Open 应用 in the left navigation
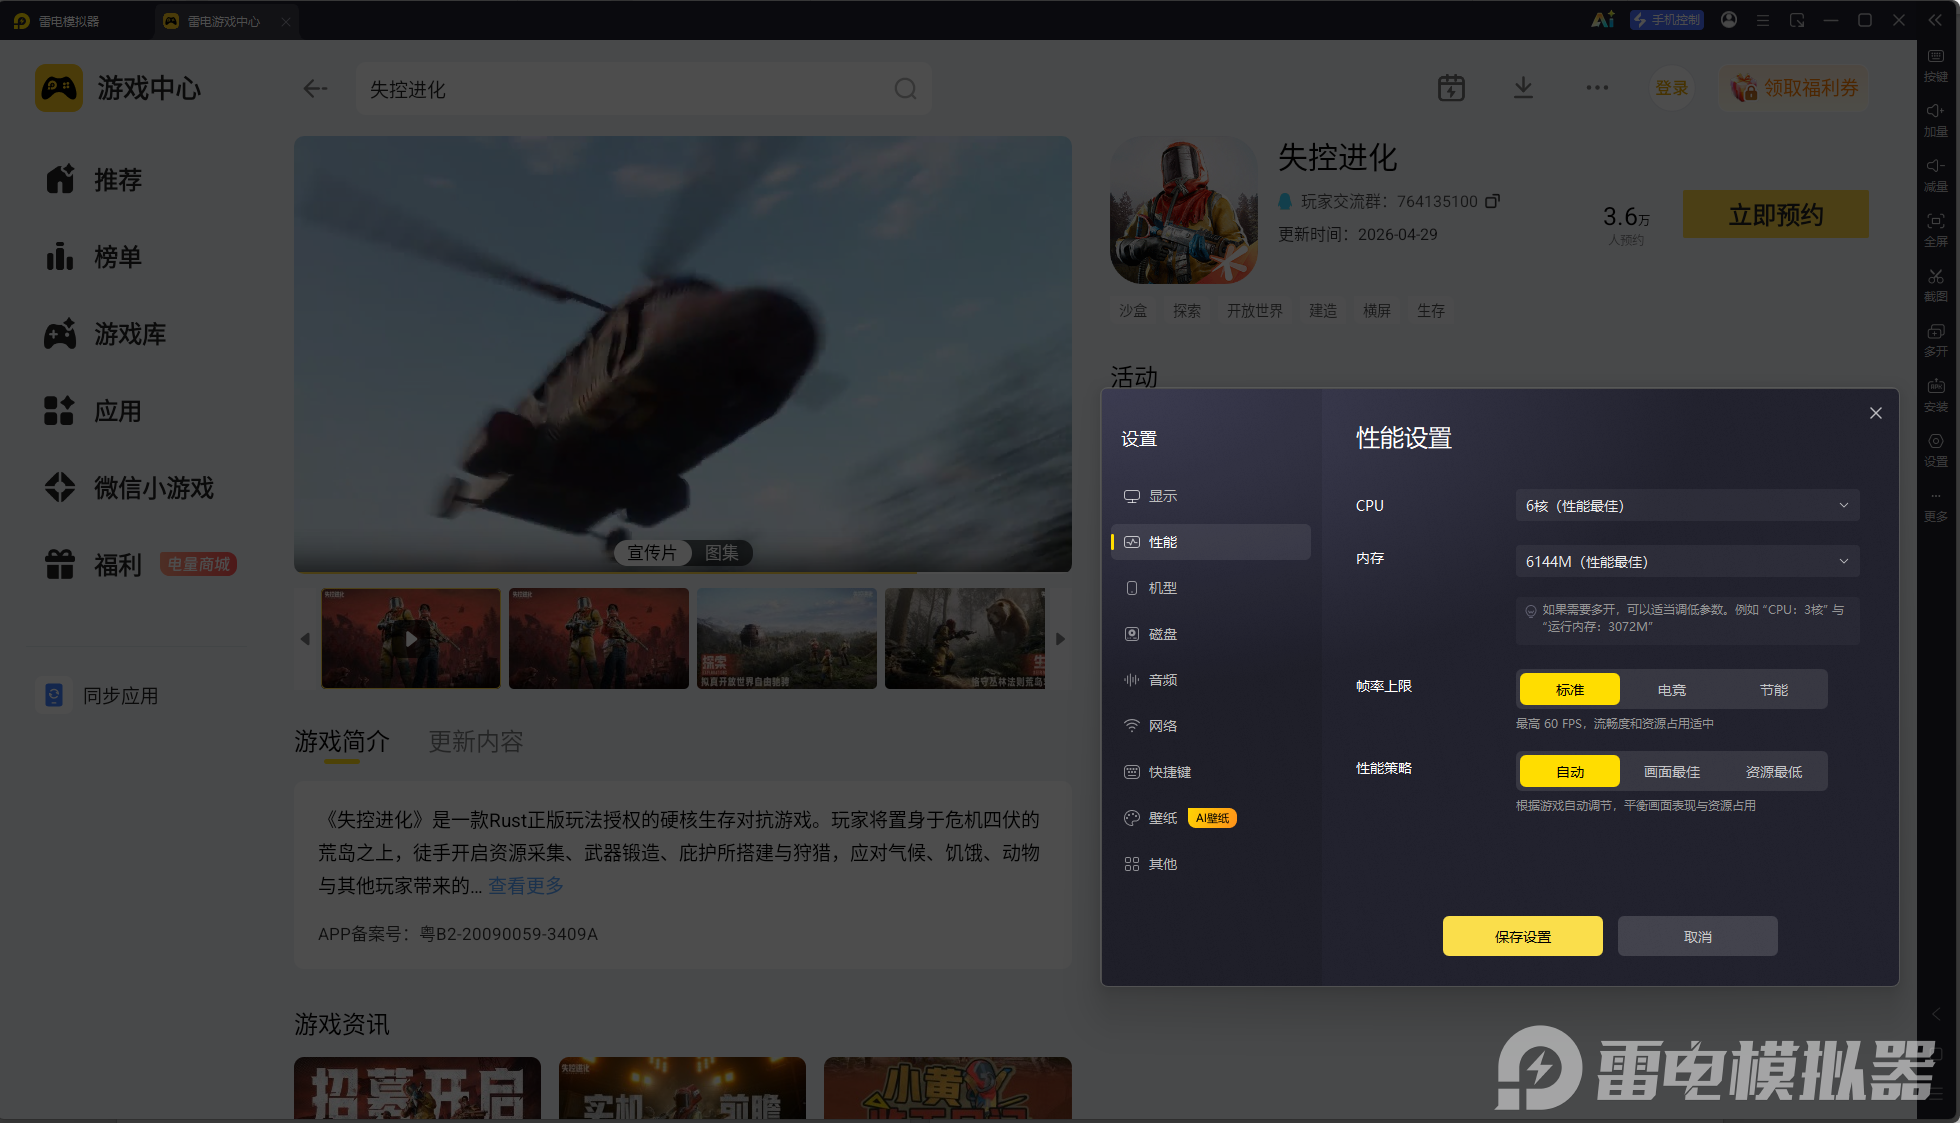Screen dimensions: 1960x1123 [x=94, y=411]
